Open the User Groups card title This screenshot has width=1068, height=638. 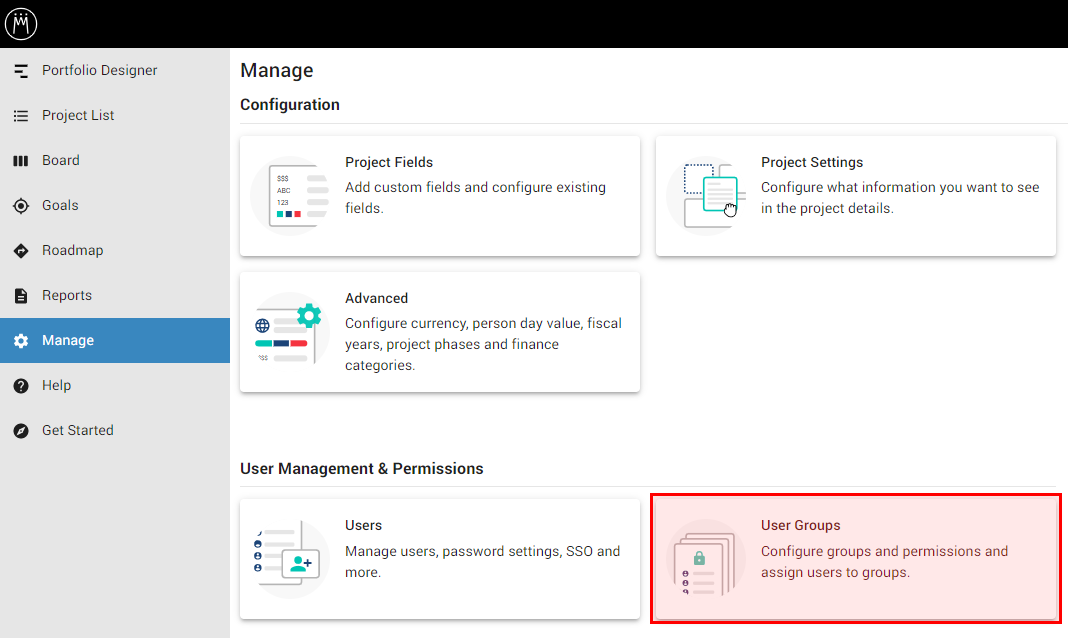tap(800, 526)
